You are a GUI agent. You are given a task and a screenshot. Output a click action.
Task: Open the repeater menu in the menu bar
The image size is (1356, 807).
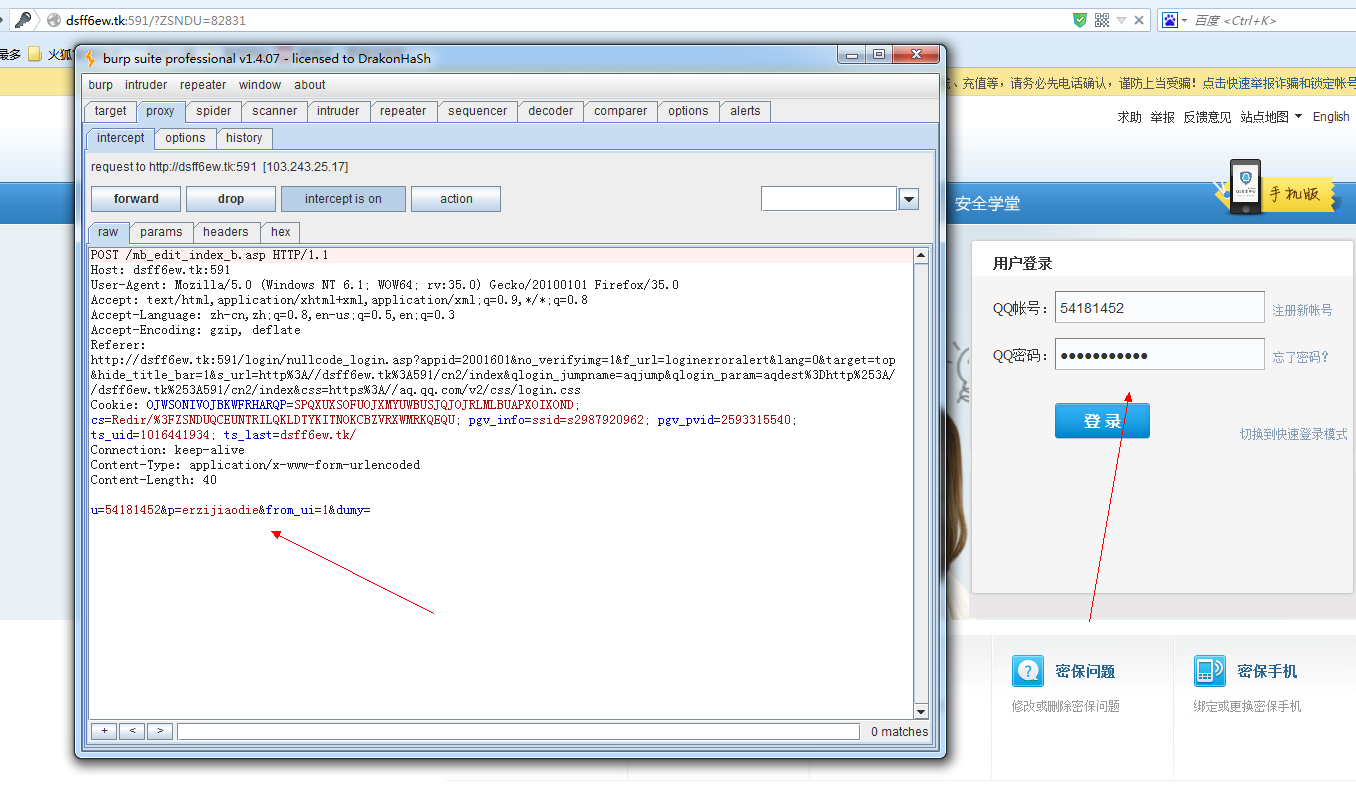(203, 85)
